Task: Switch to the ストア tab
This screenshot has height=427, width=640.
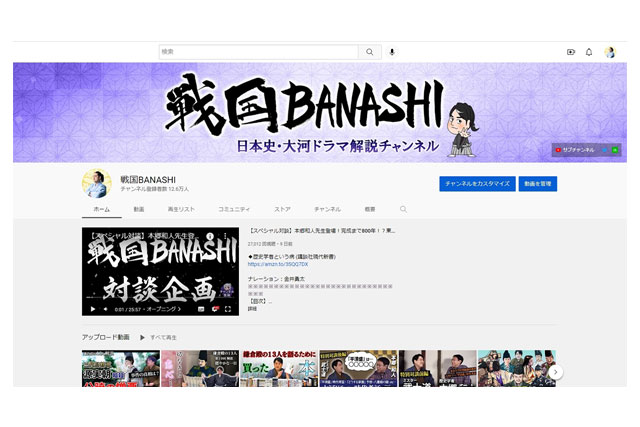Action: [x=282, y=209]
